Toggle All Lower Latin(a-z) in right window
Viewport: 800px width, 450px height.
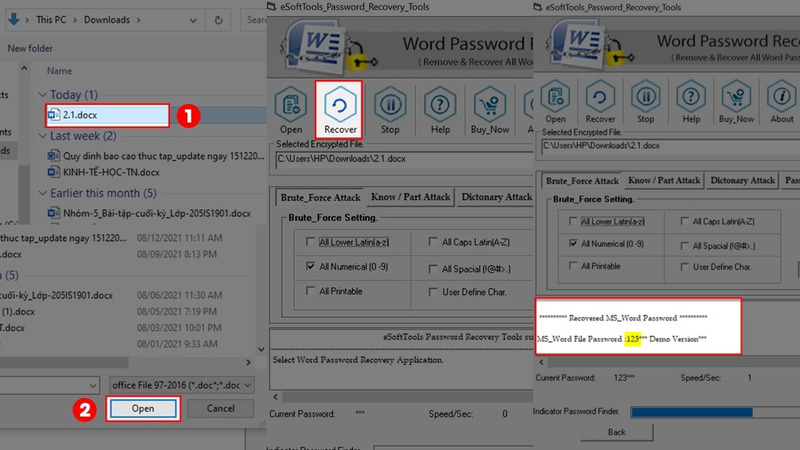click(573, 221)
